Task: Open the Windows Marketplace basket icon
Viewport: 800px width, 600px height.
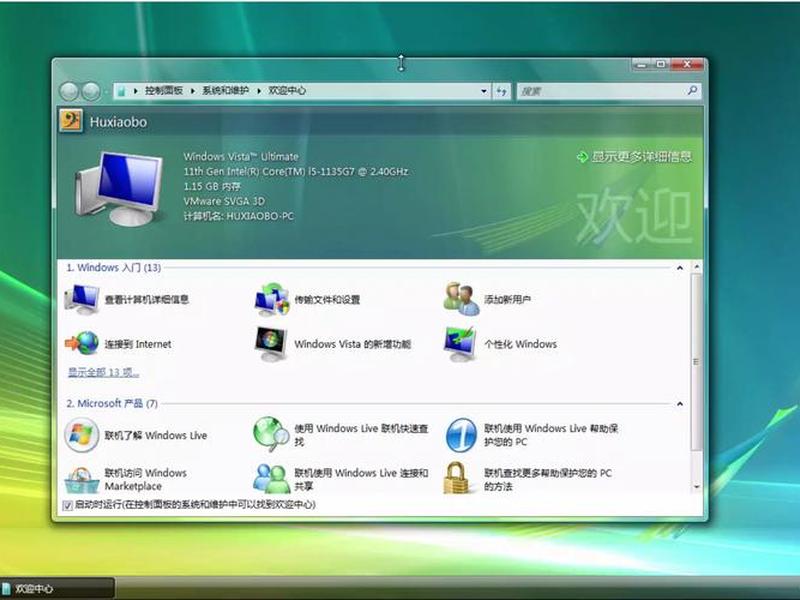Action: point(82,480)
